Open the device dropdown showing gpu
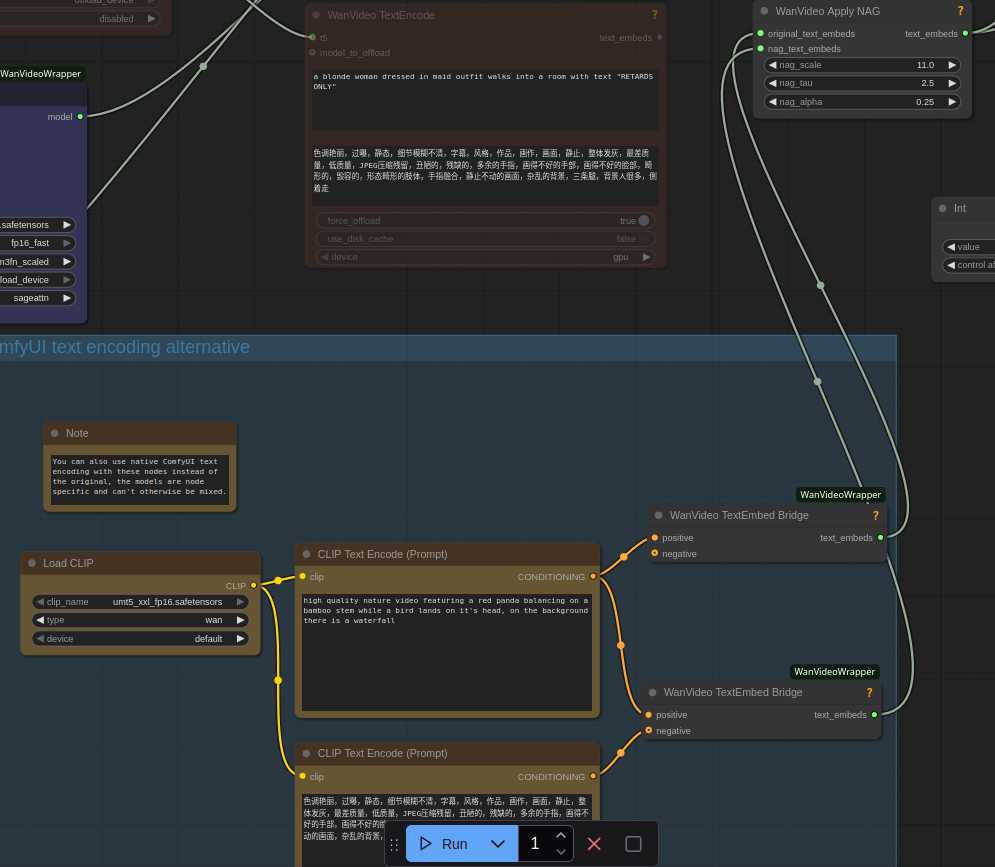Screen dimensions: 995x867 click(x=485, y=257)
